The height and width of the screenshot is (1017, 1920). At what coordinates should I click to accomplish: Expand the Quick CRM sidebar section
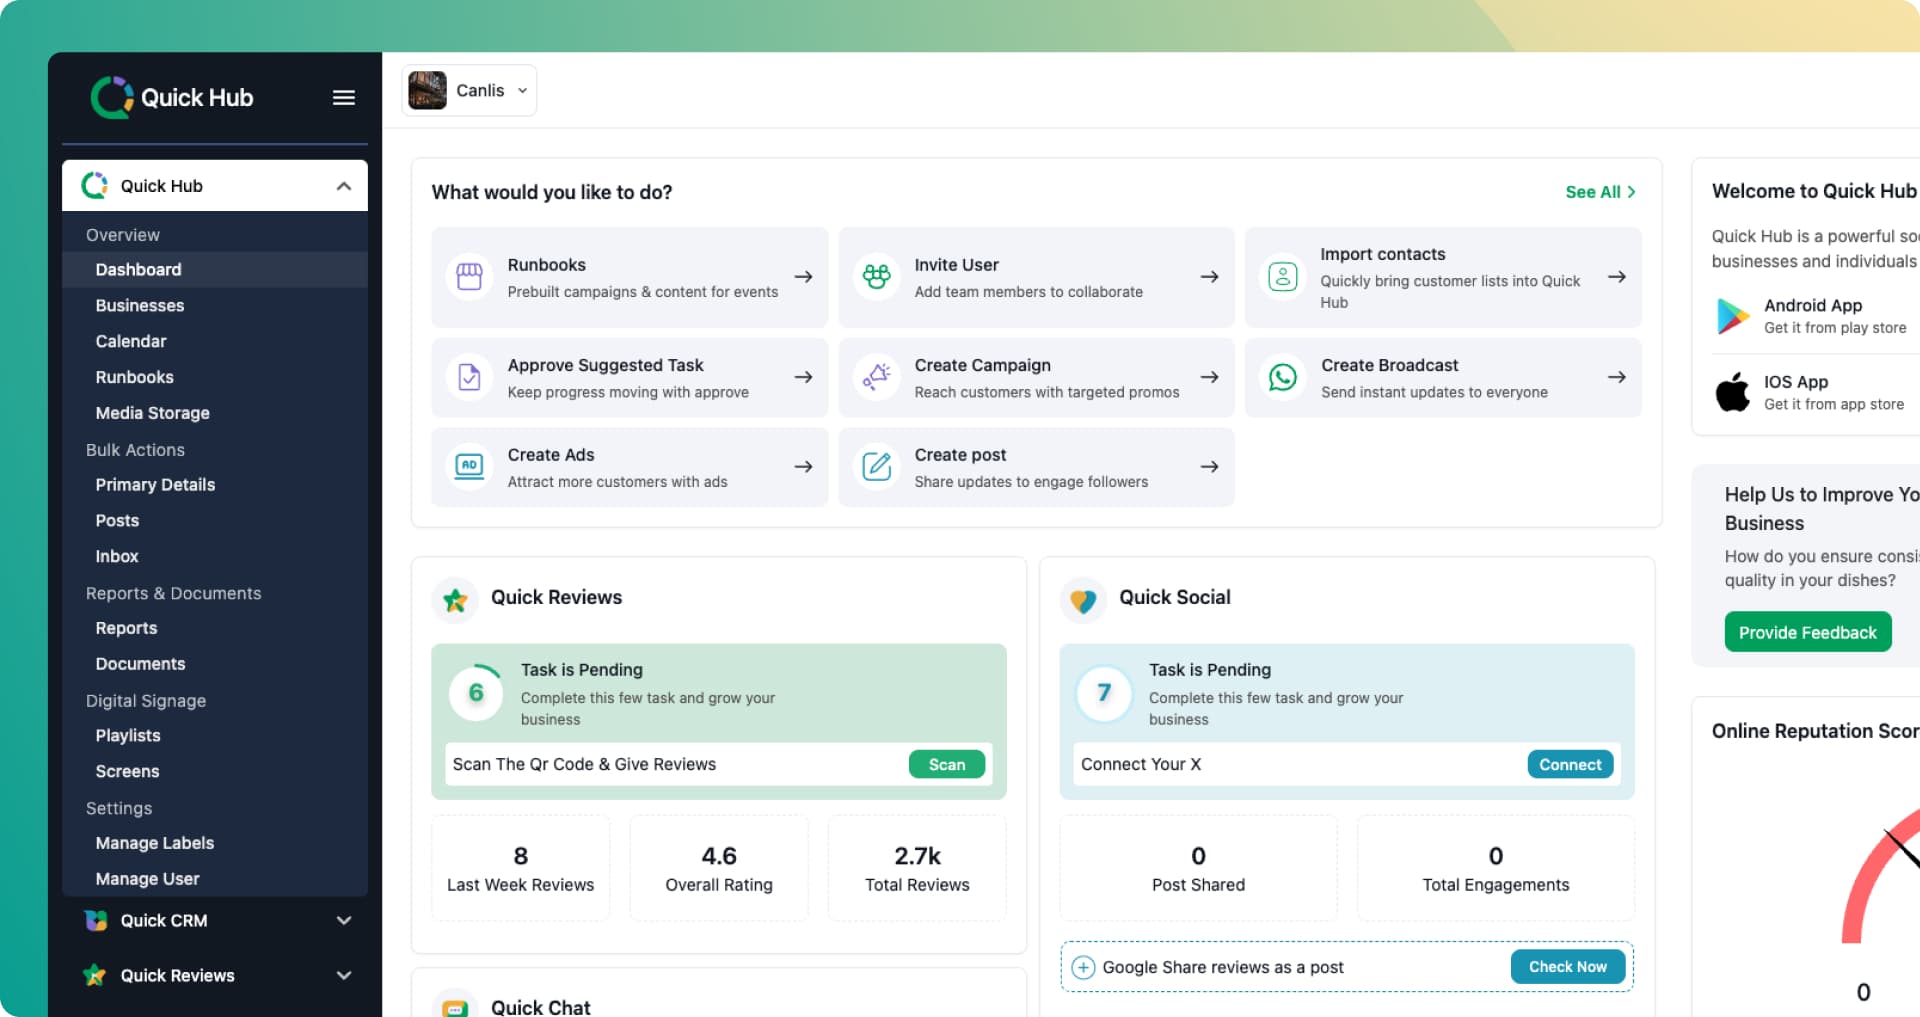point(343,920)
